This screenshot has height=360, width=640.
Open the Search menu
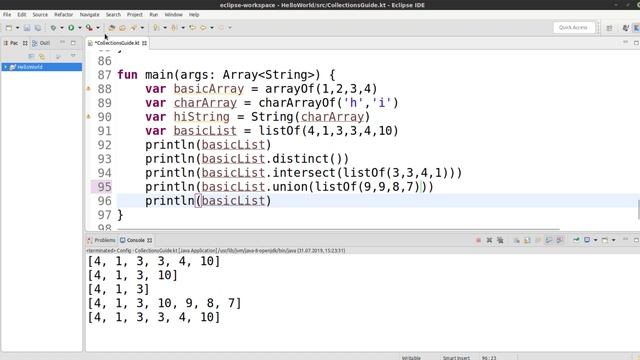tap(113, 14)
